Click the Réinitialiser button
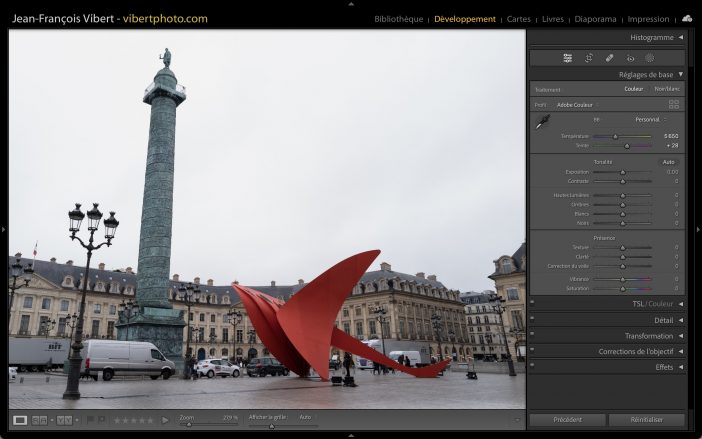Viewport: 702px width, 439px height. 646,420
